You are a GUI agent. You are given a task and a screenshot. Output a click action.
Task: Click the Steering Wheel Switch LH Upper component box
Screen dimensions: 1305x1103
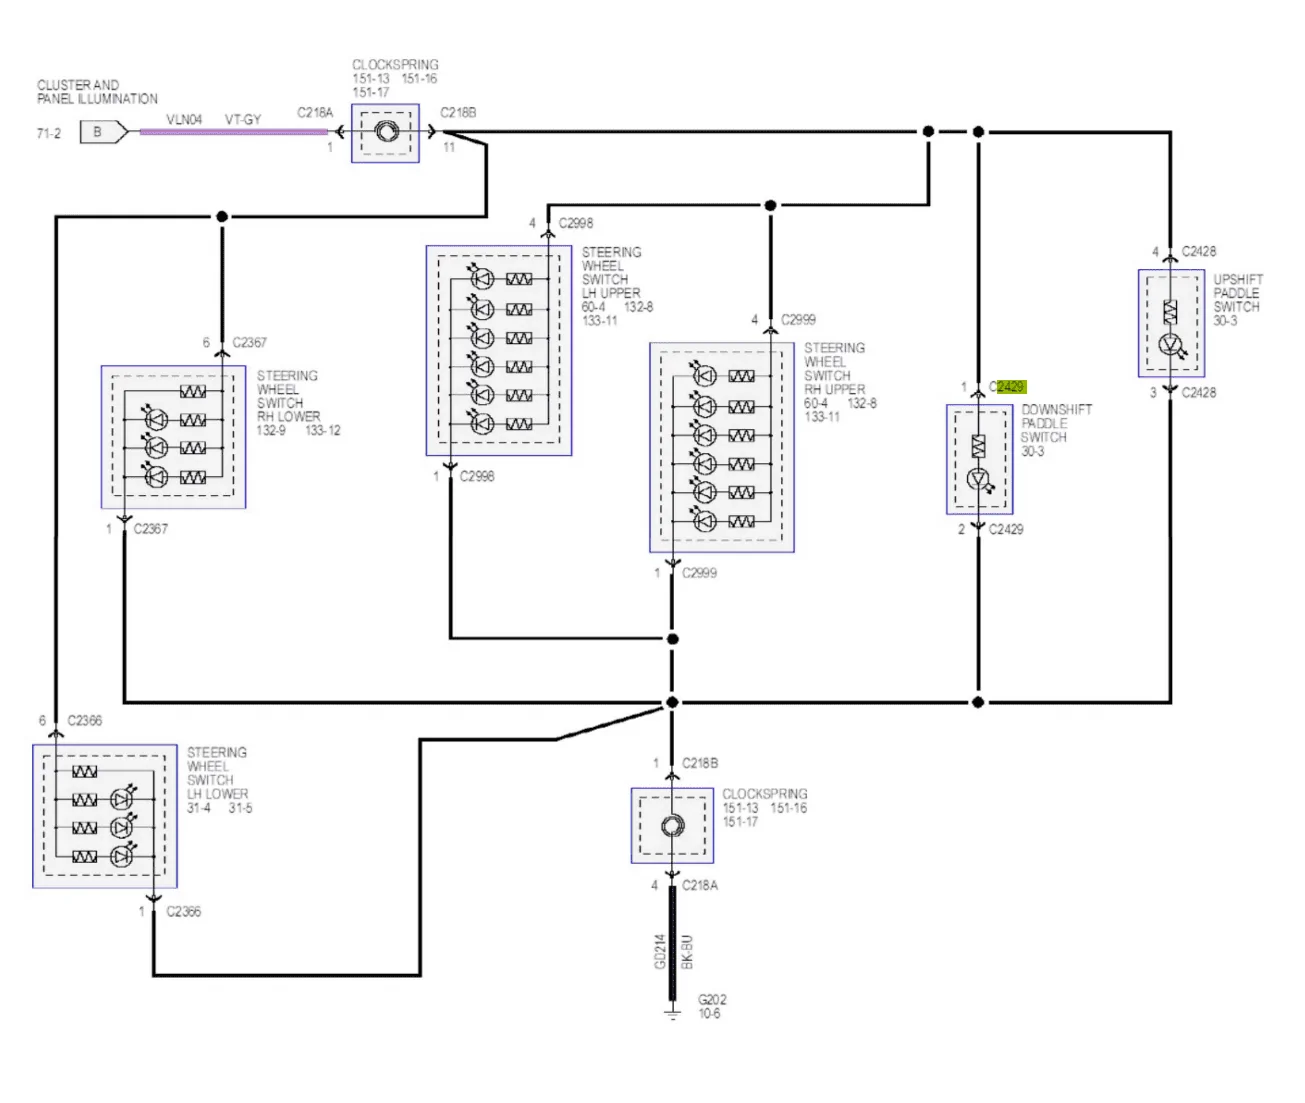(499, 350)
